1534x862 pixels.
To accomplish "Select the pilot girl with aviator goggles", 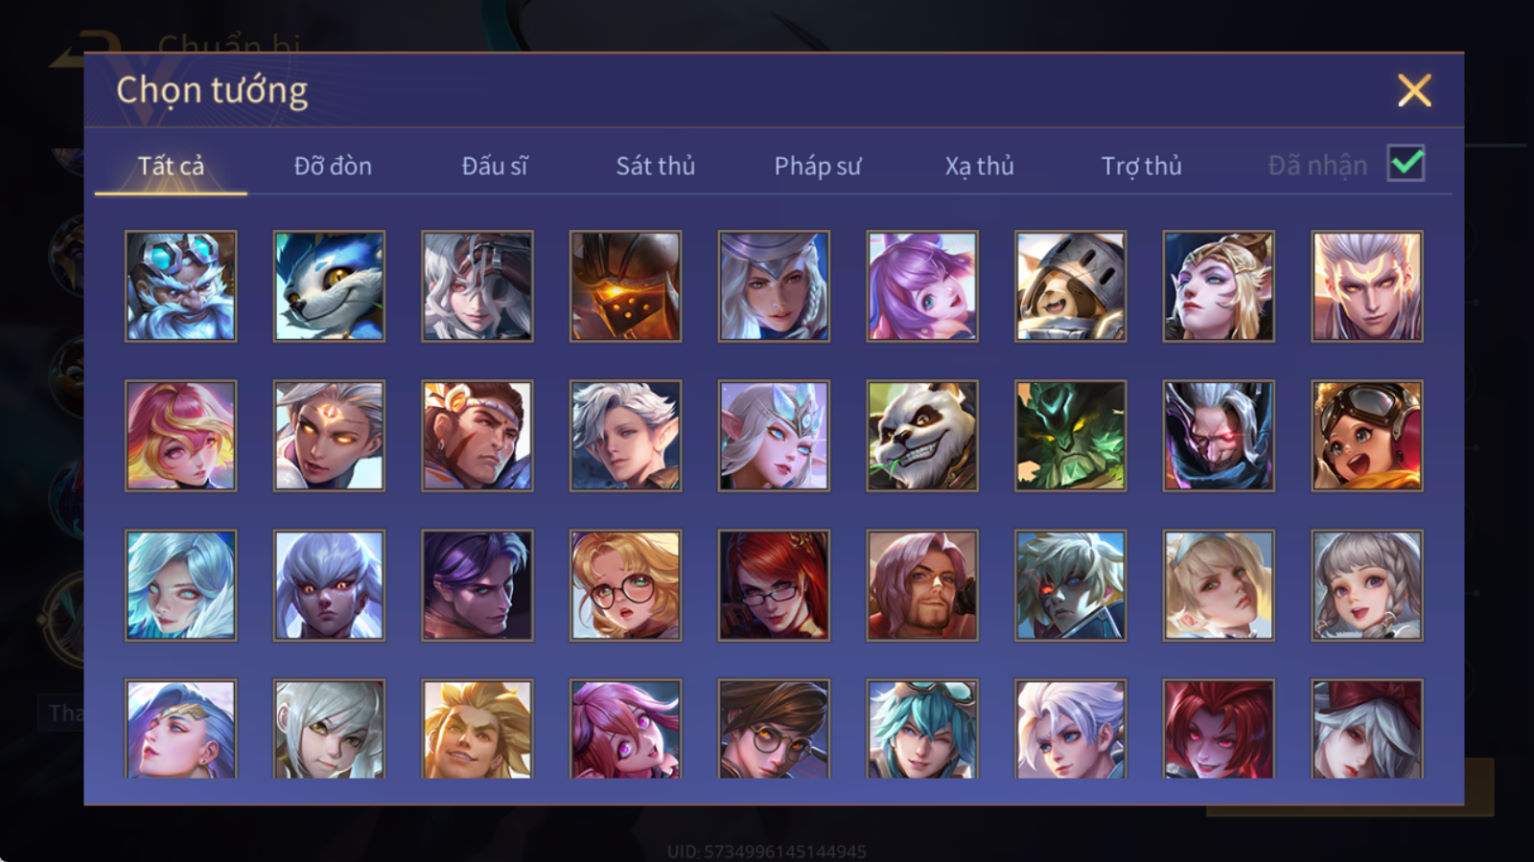I will point(1367,436).
